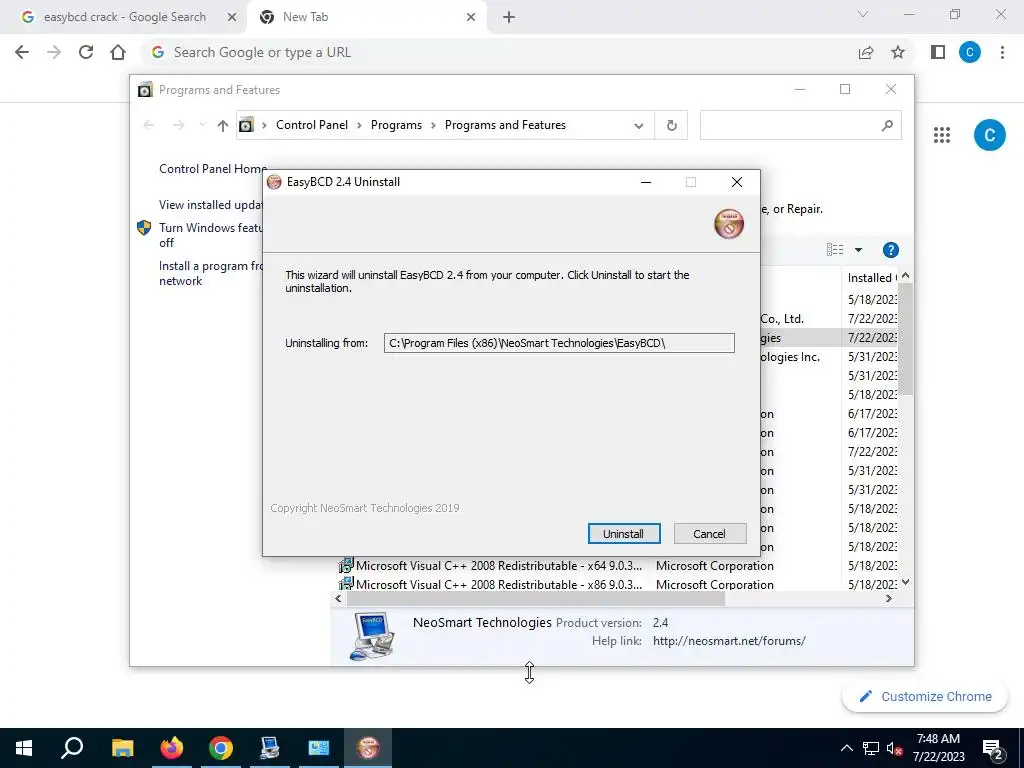The image size is (1024, 768).
Task: Click Programs and Features breadcrumb
Action: coord(505,125)
